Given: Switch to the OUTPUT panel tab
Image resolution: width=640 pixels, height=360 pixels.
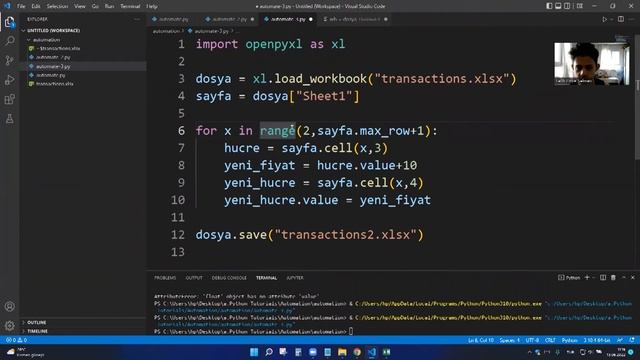Looking at the screenshot, I should (x=194, y=278).
